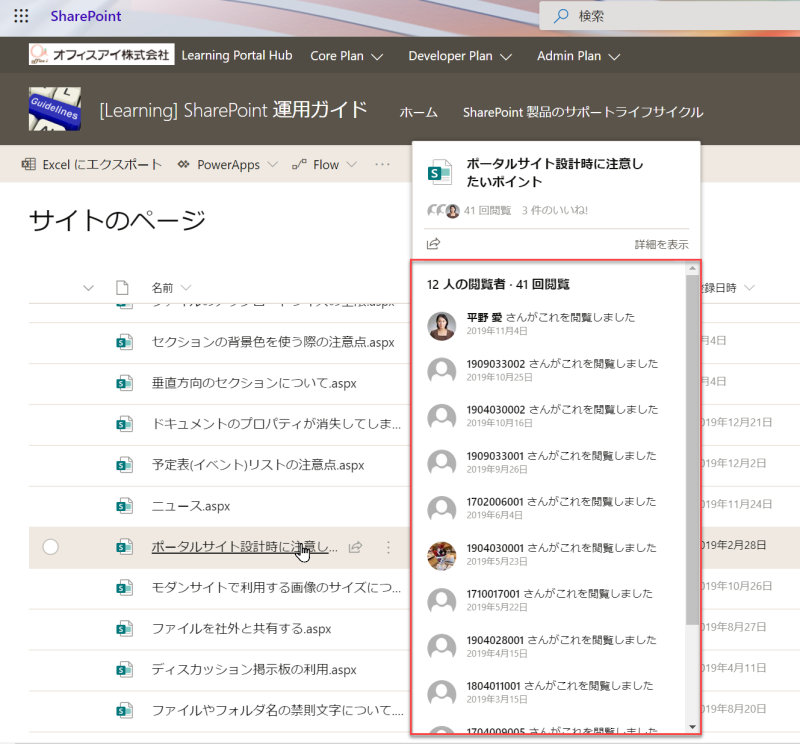Click the PowerApps icon in toolbar
Screen dimensions: 800x744
[x=183, y=164]
